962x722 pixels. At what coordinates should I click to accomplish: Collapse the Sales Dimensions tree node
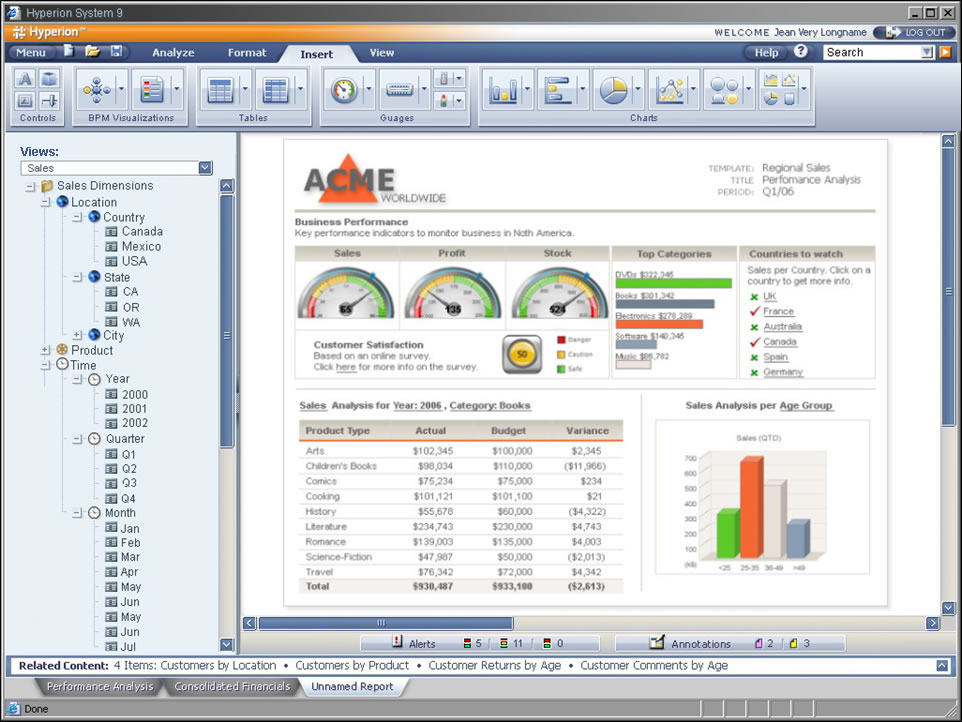[x=30, y=186]
